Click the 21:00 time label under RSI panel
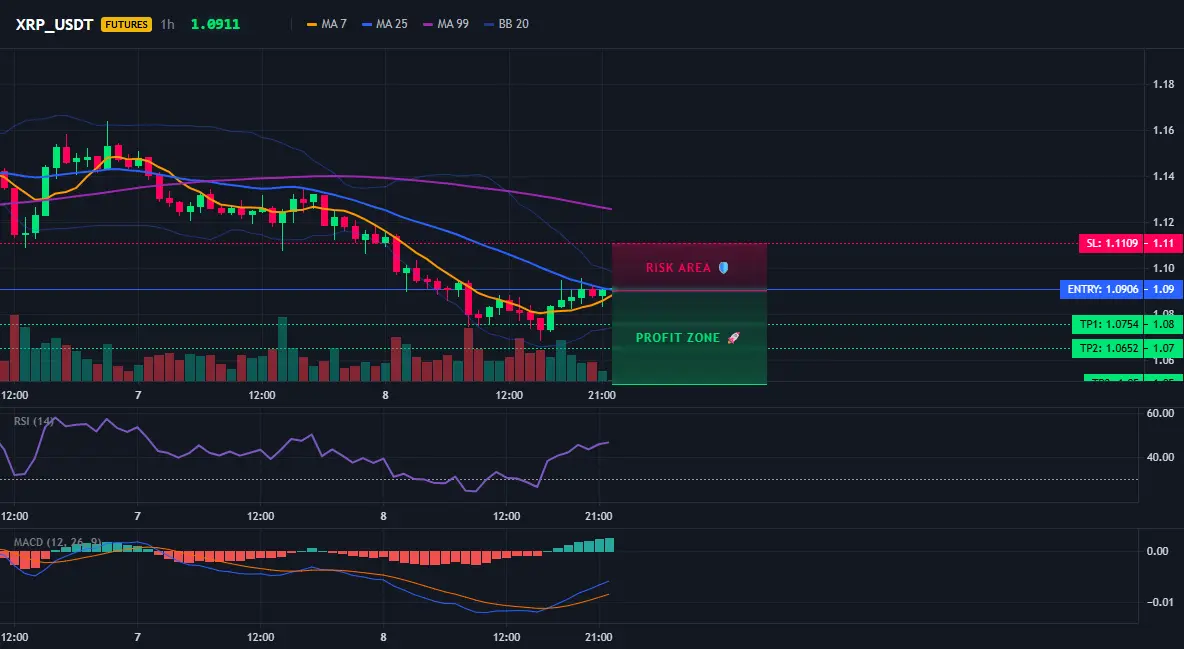 pyautogui.click(x=598, y=516)
